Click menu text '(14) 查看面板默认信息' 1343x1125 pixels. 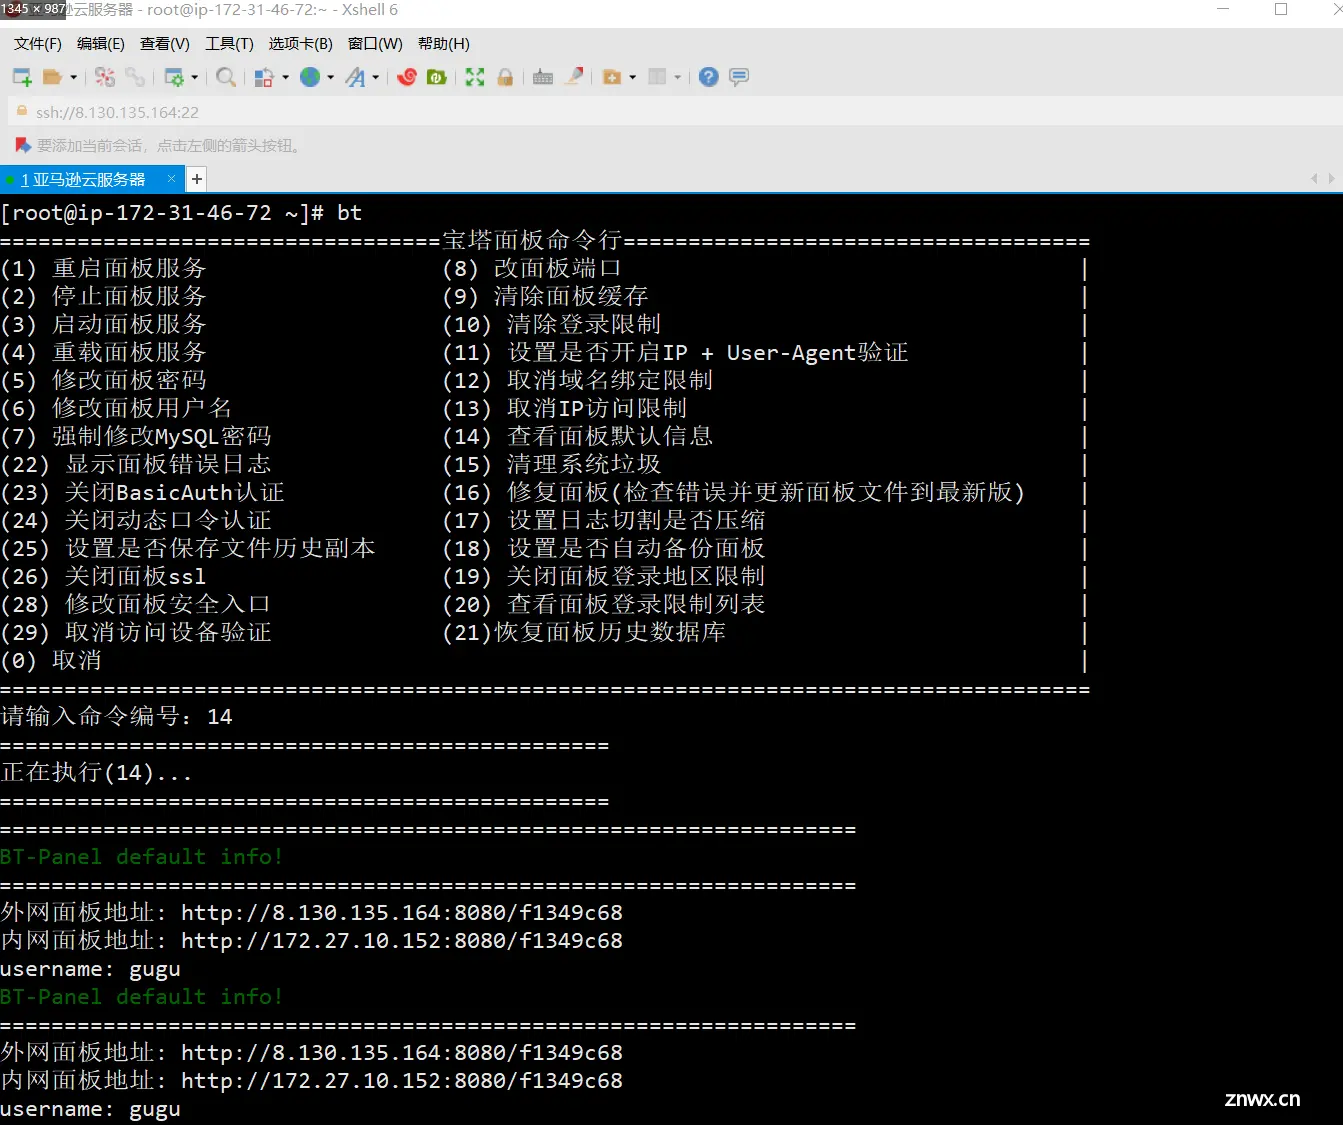(577, 436)
